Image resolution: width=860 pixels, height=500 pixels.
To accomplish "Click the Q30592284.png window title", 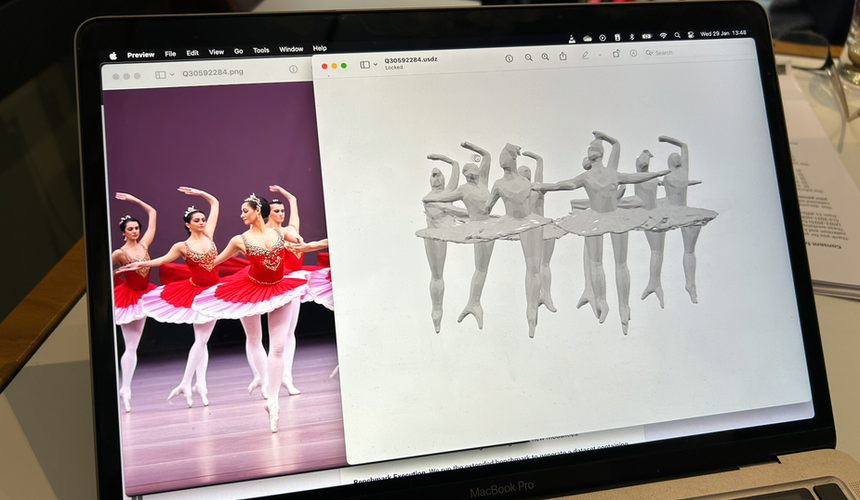I will [x=213, y=72].
